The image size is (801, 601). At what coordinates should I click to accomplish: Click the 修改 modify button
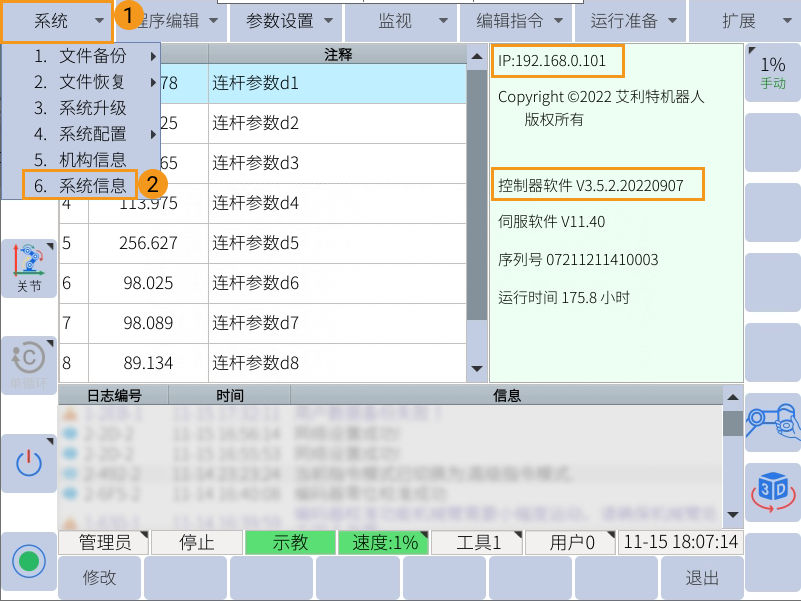point(99,578)
